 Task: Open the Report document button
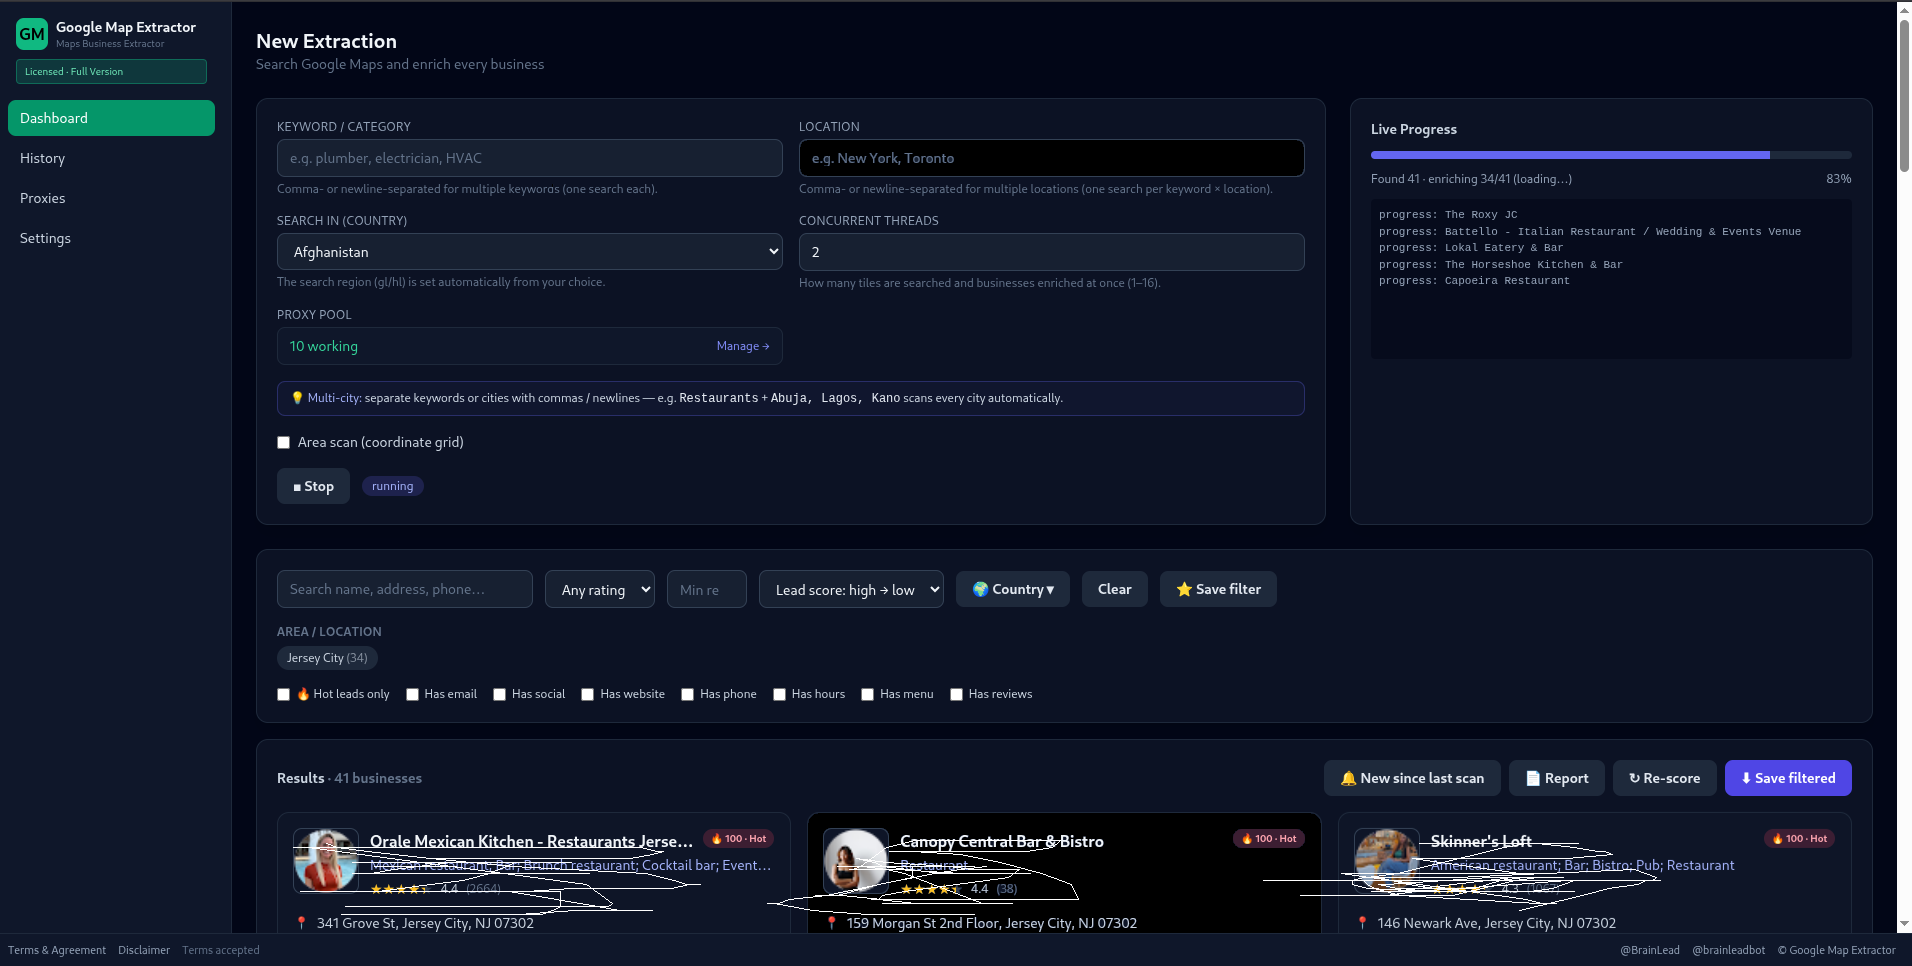pyautogui.click(x=1557, y=778)
